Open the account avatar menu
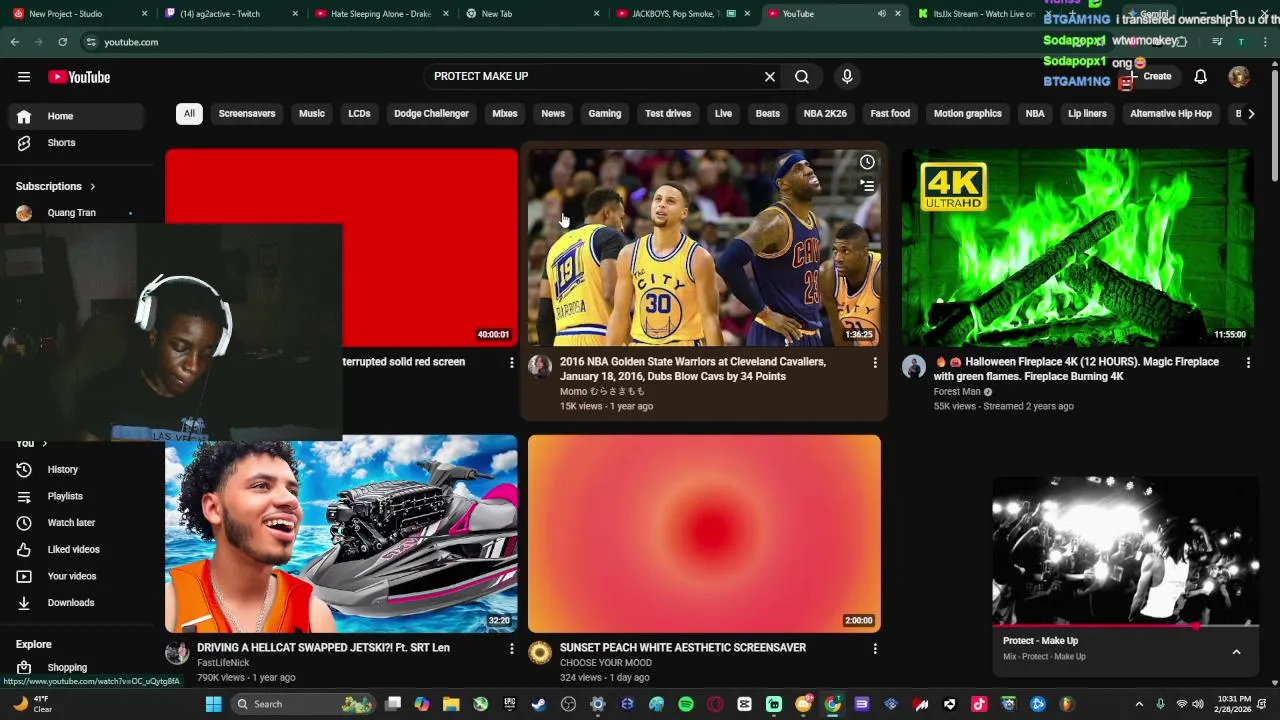Screen dimensions: 1280x720 click(1239, 76)
